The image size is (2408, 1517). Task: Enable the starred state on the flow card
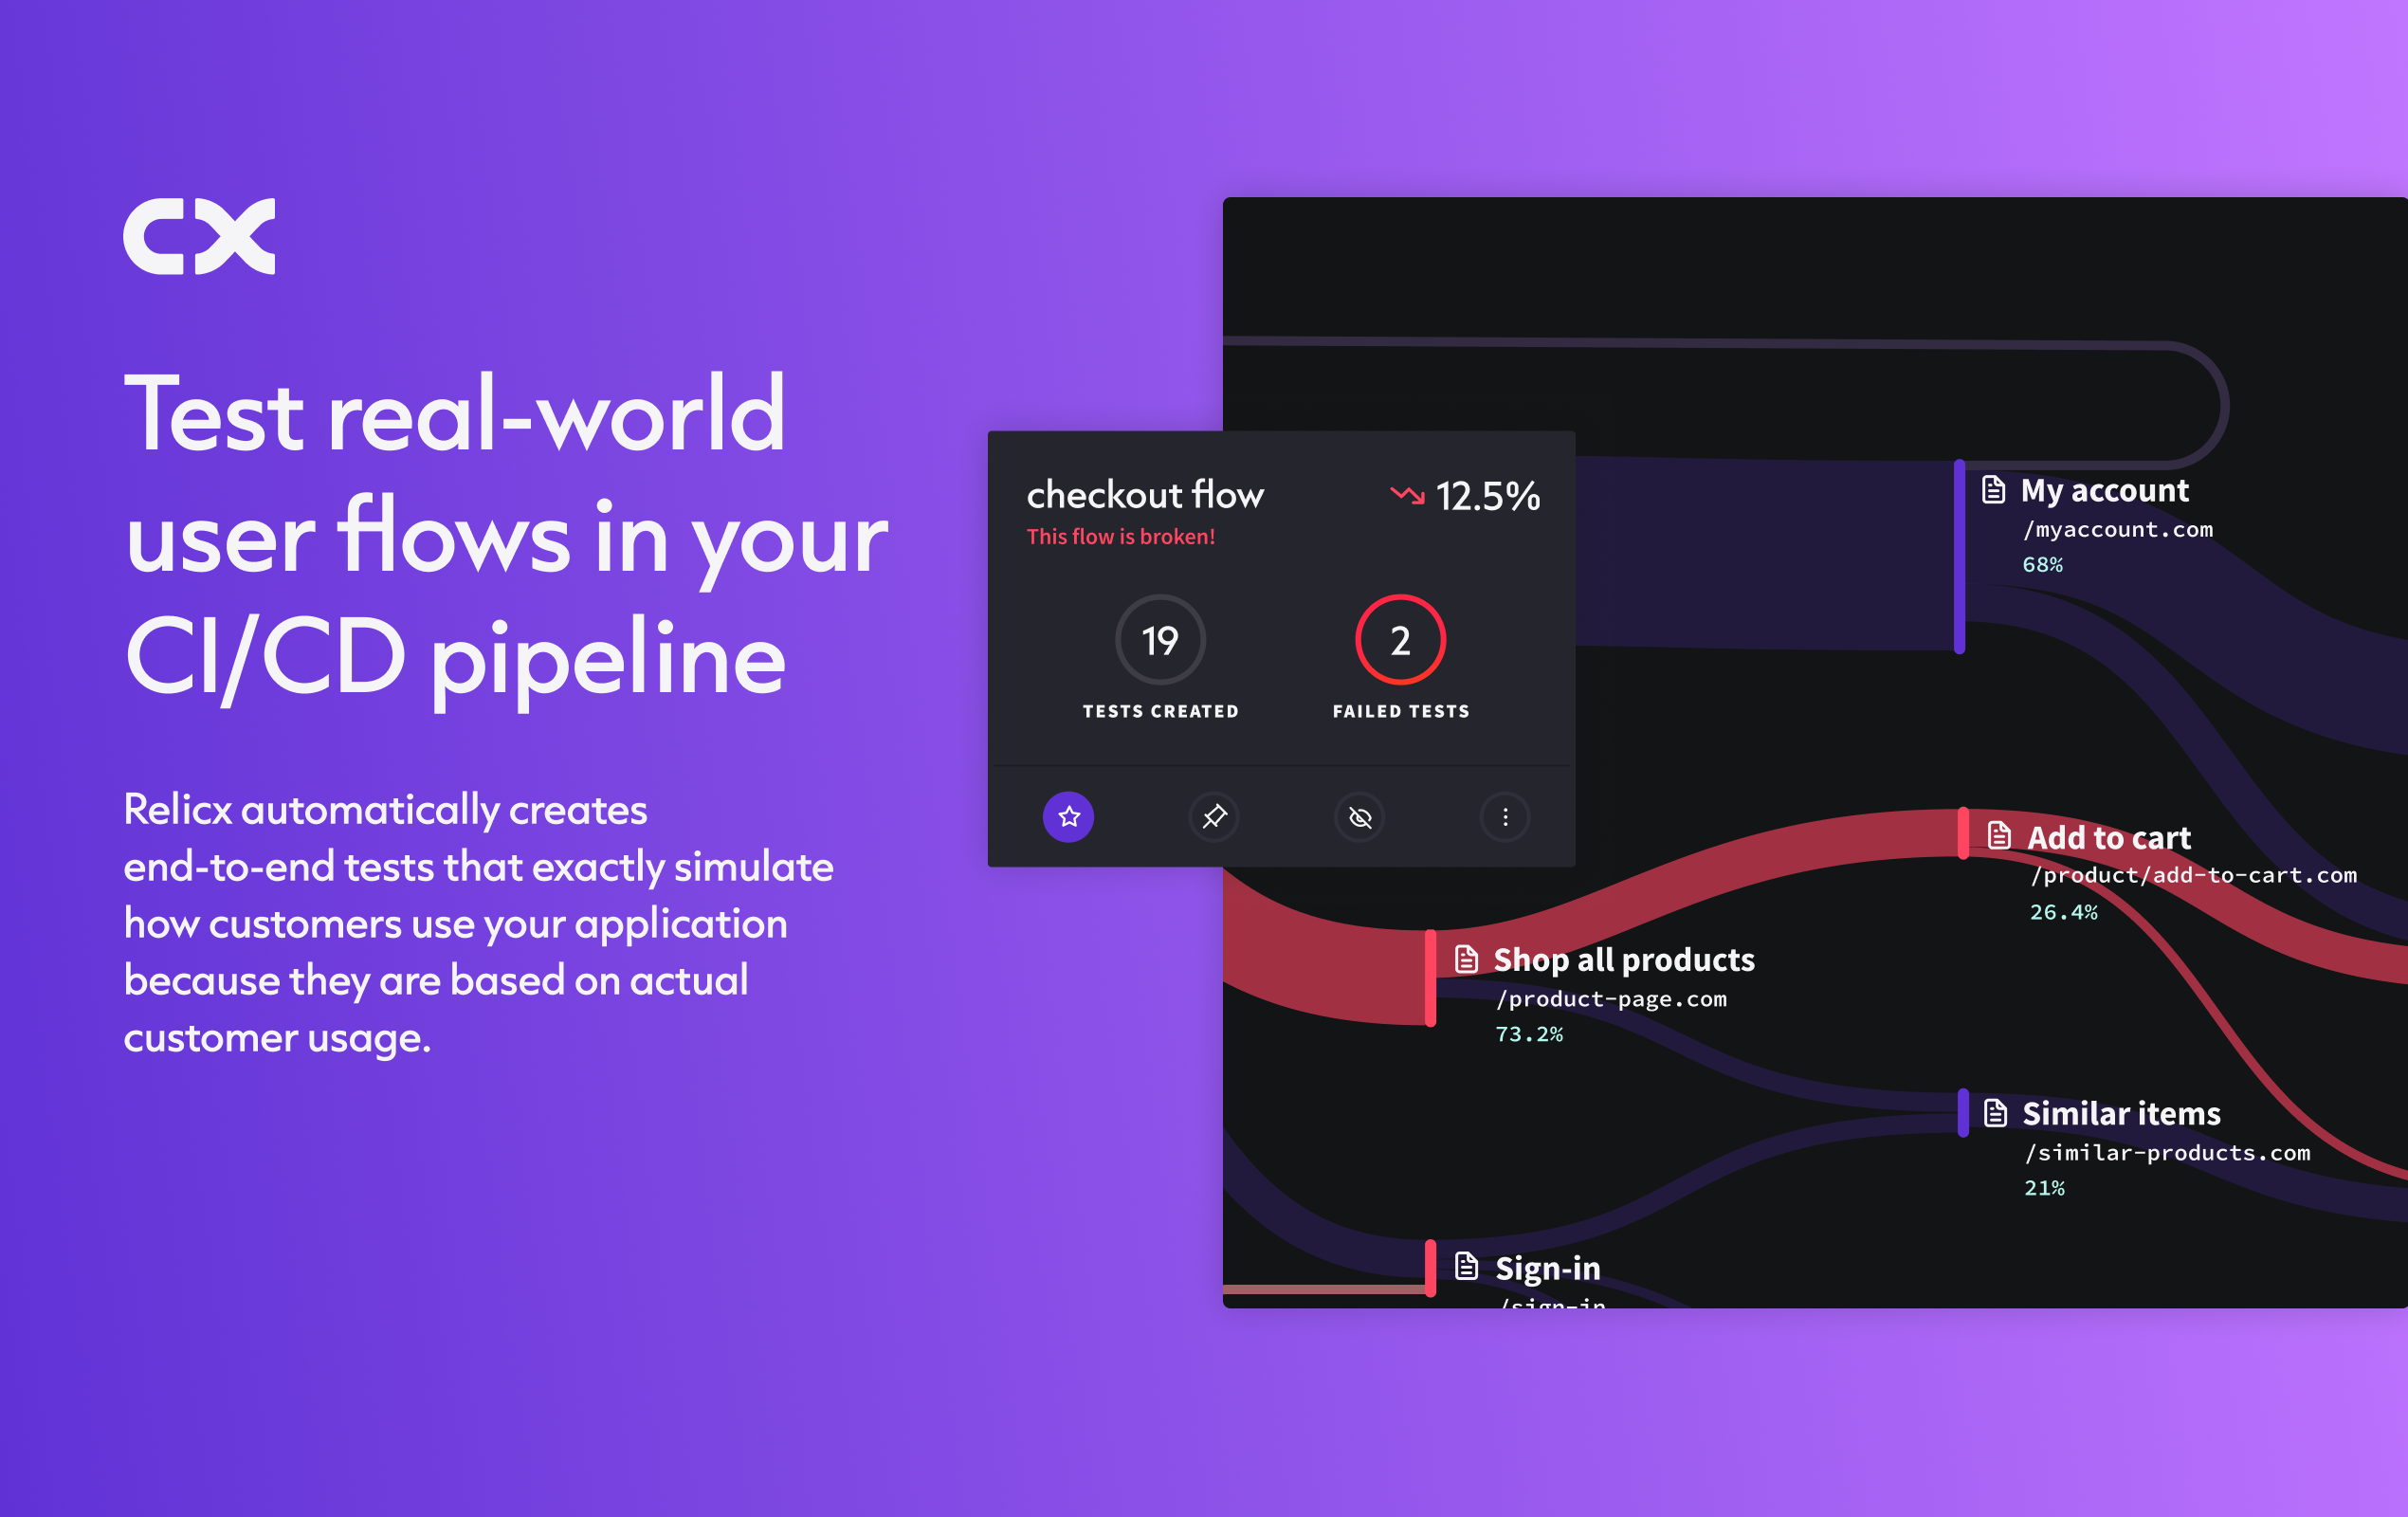[x=1069, y=817]
